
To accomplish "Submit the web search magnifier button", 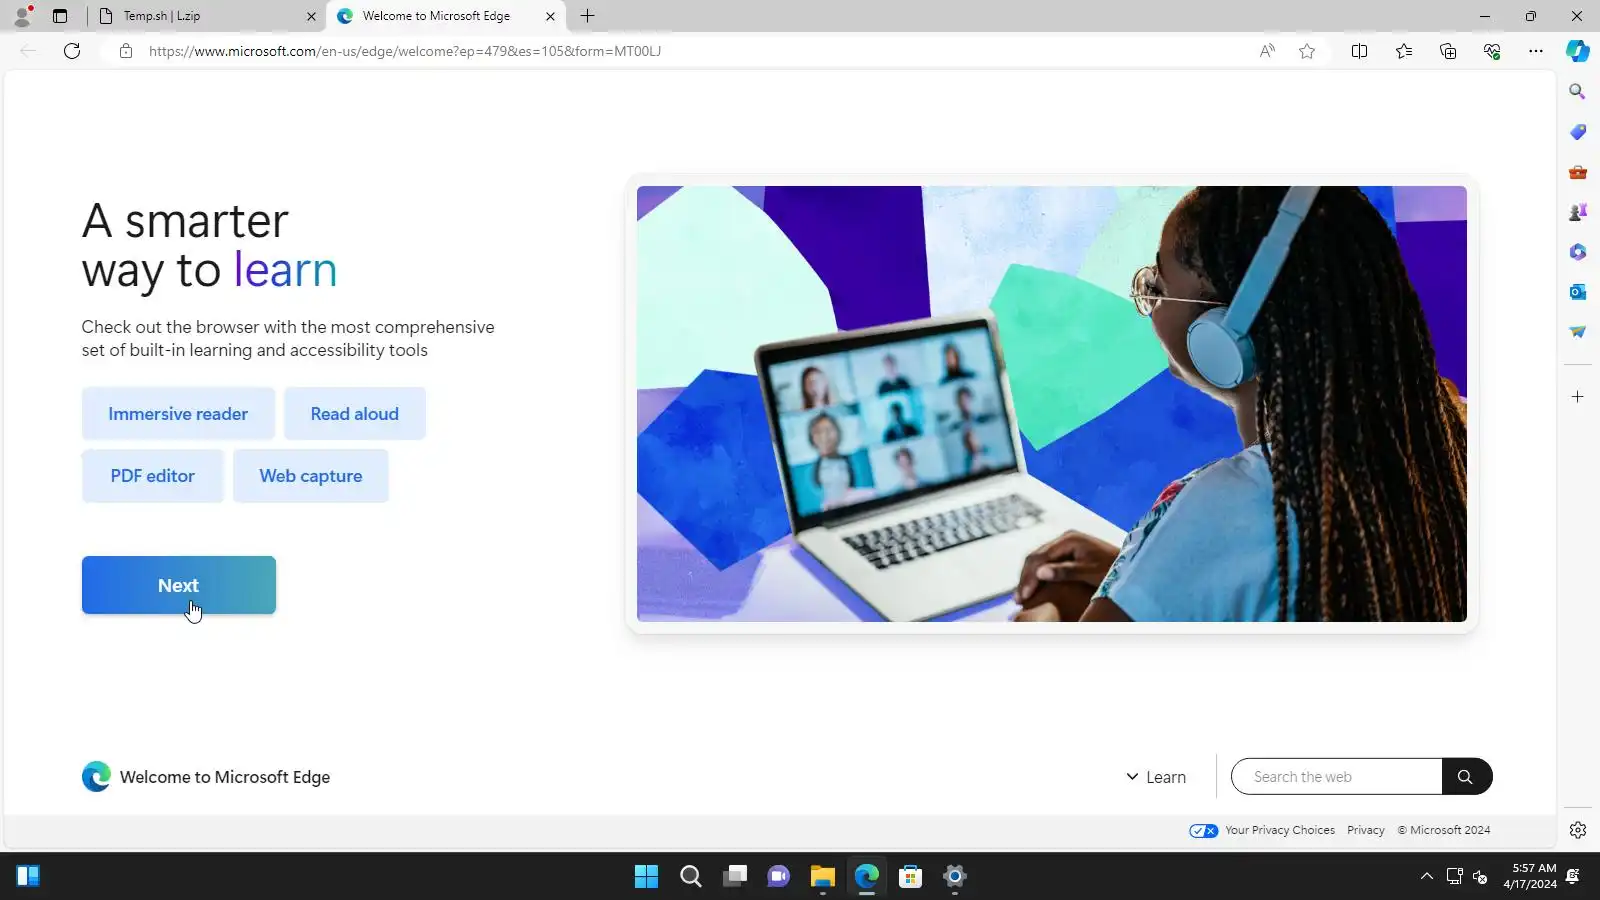I will (x=1466, y=777).
